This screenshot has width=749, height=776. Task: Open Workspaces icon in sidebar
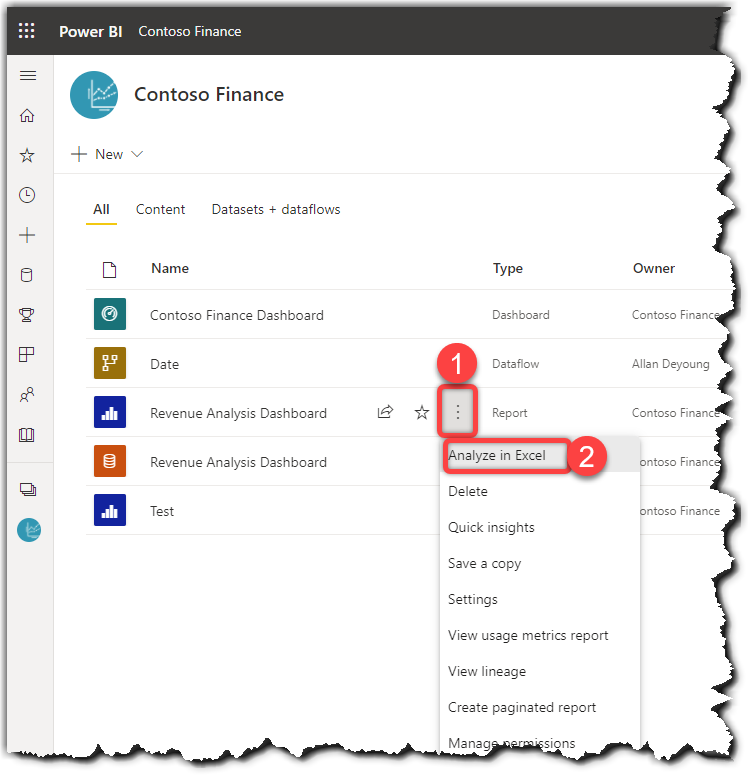click(x=28, y=489)
